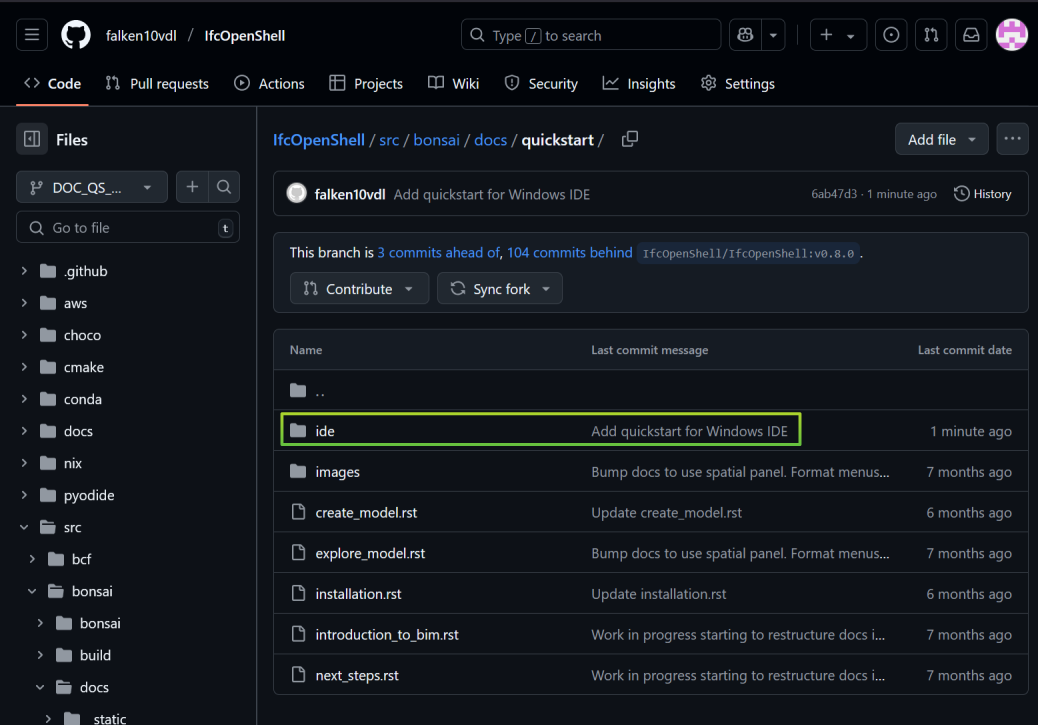The image size is (1038, 725).
Task: View commit History
Action: (982, 194)
